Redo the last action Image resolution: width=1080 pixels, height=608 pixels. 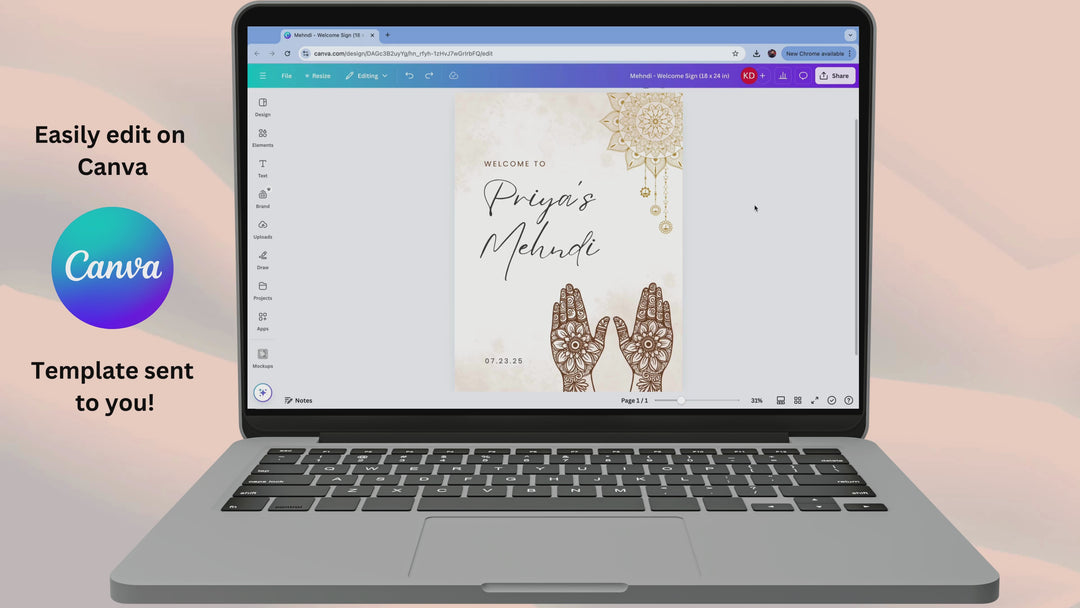coord(429,76)
